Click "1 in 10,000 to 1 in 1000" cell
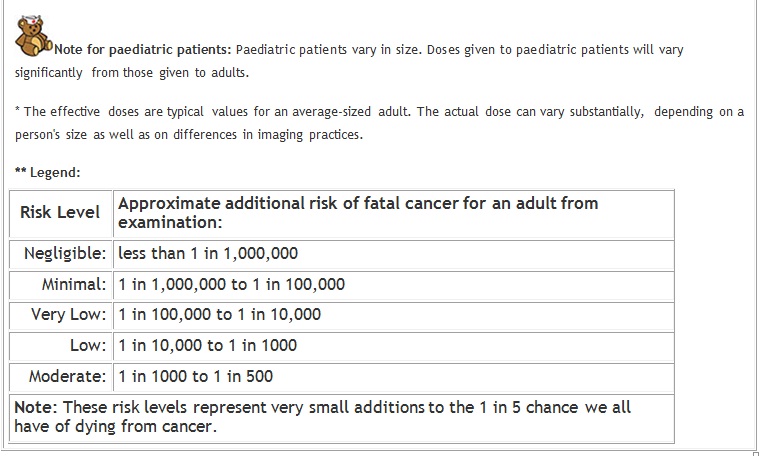The height and width of the screenshot is (456, 761). 394,346
